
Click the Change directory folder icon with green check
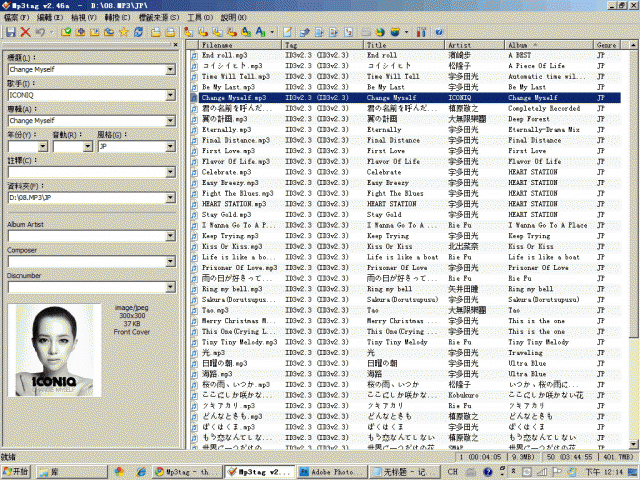[x=66, y=32]
